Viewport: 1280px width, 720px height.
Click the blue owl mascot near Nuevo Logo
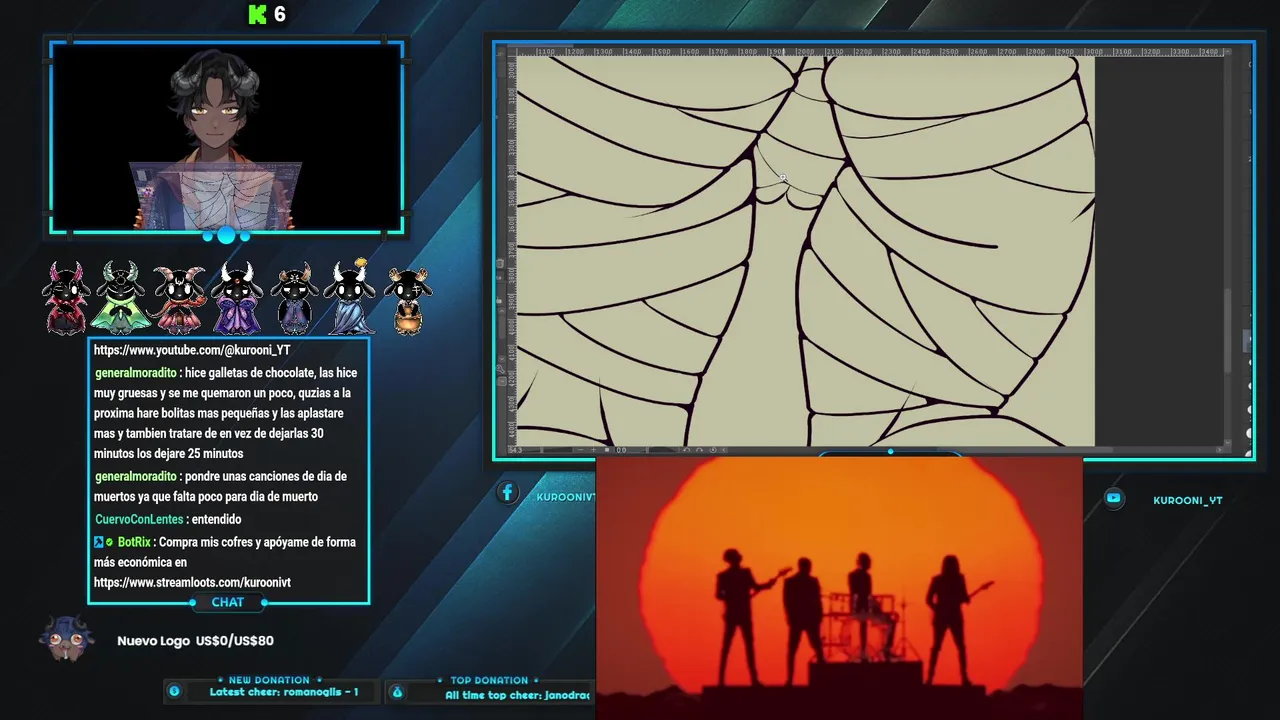[67, 638]
